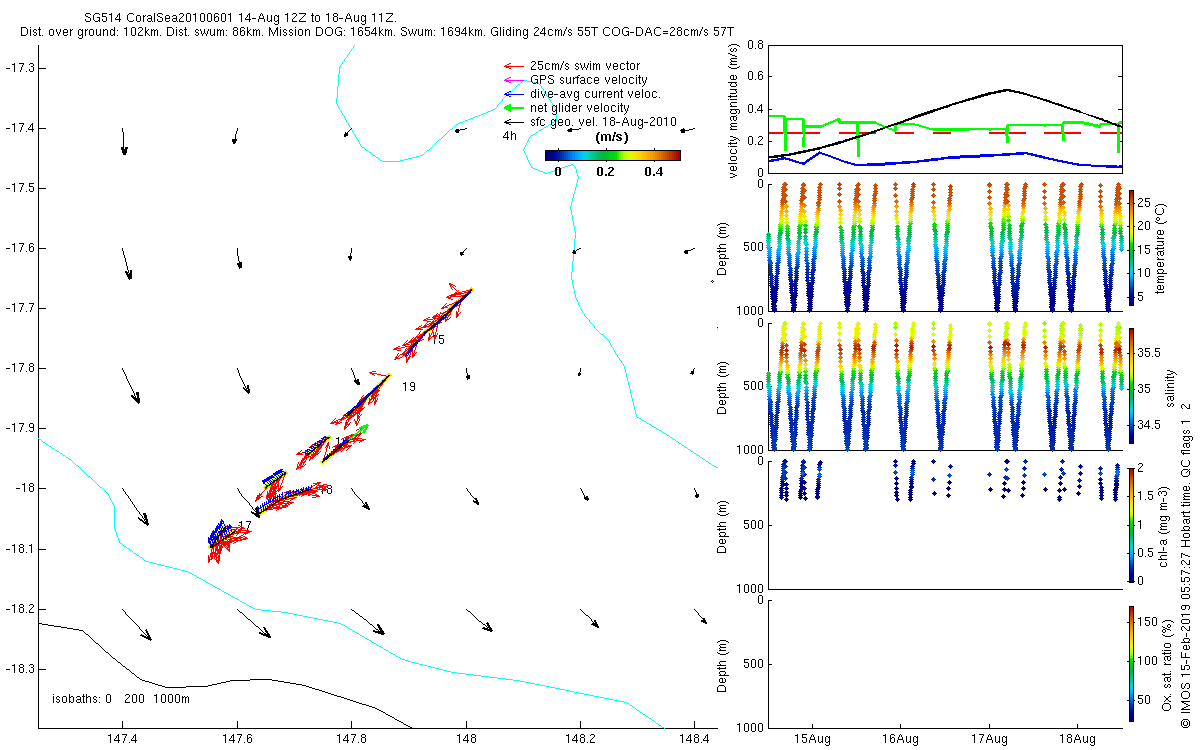Click the dive label 19 on map
Image resolution: width=1200 pixels, height=750 pixels.
(409, 386)
